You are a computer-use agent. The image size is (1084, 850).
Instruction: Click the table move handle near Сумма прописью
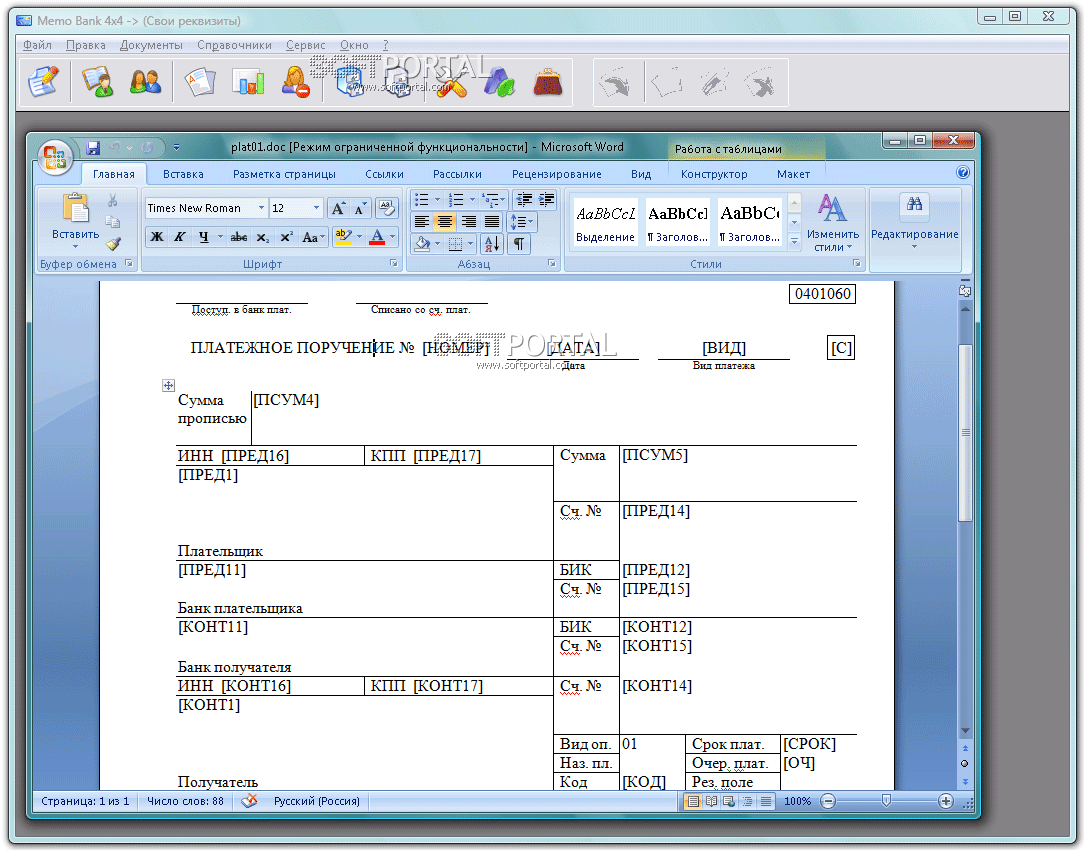pyautogui.click(x=168, y=385)
